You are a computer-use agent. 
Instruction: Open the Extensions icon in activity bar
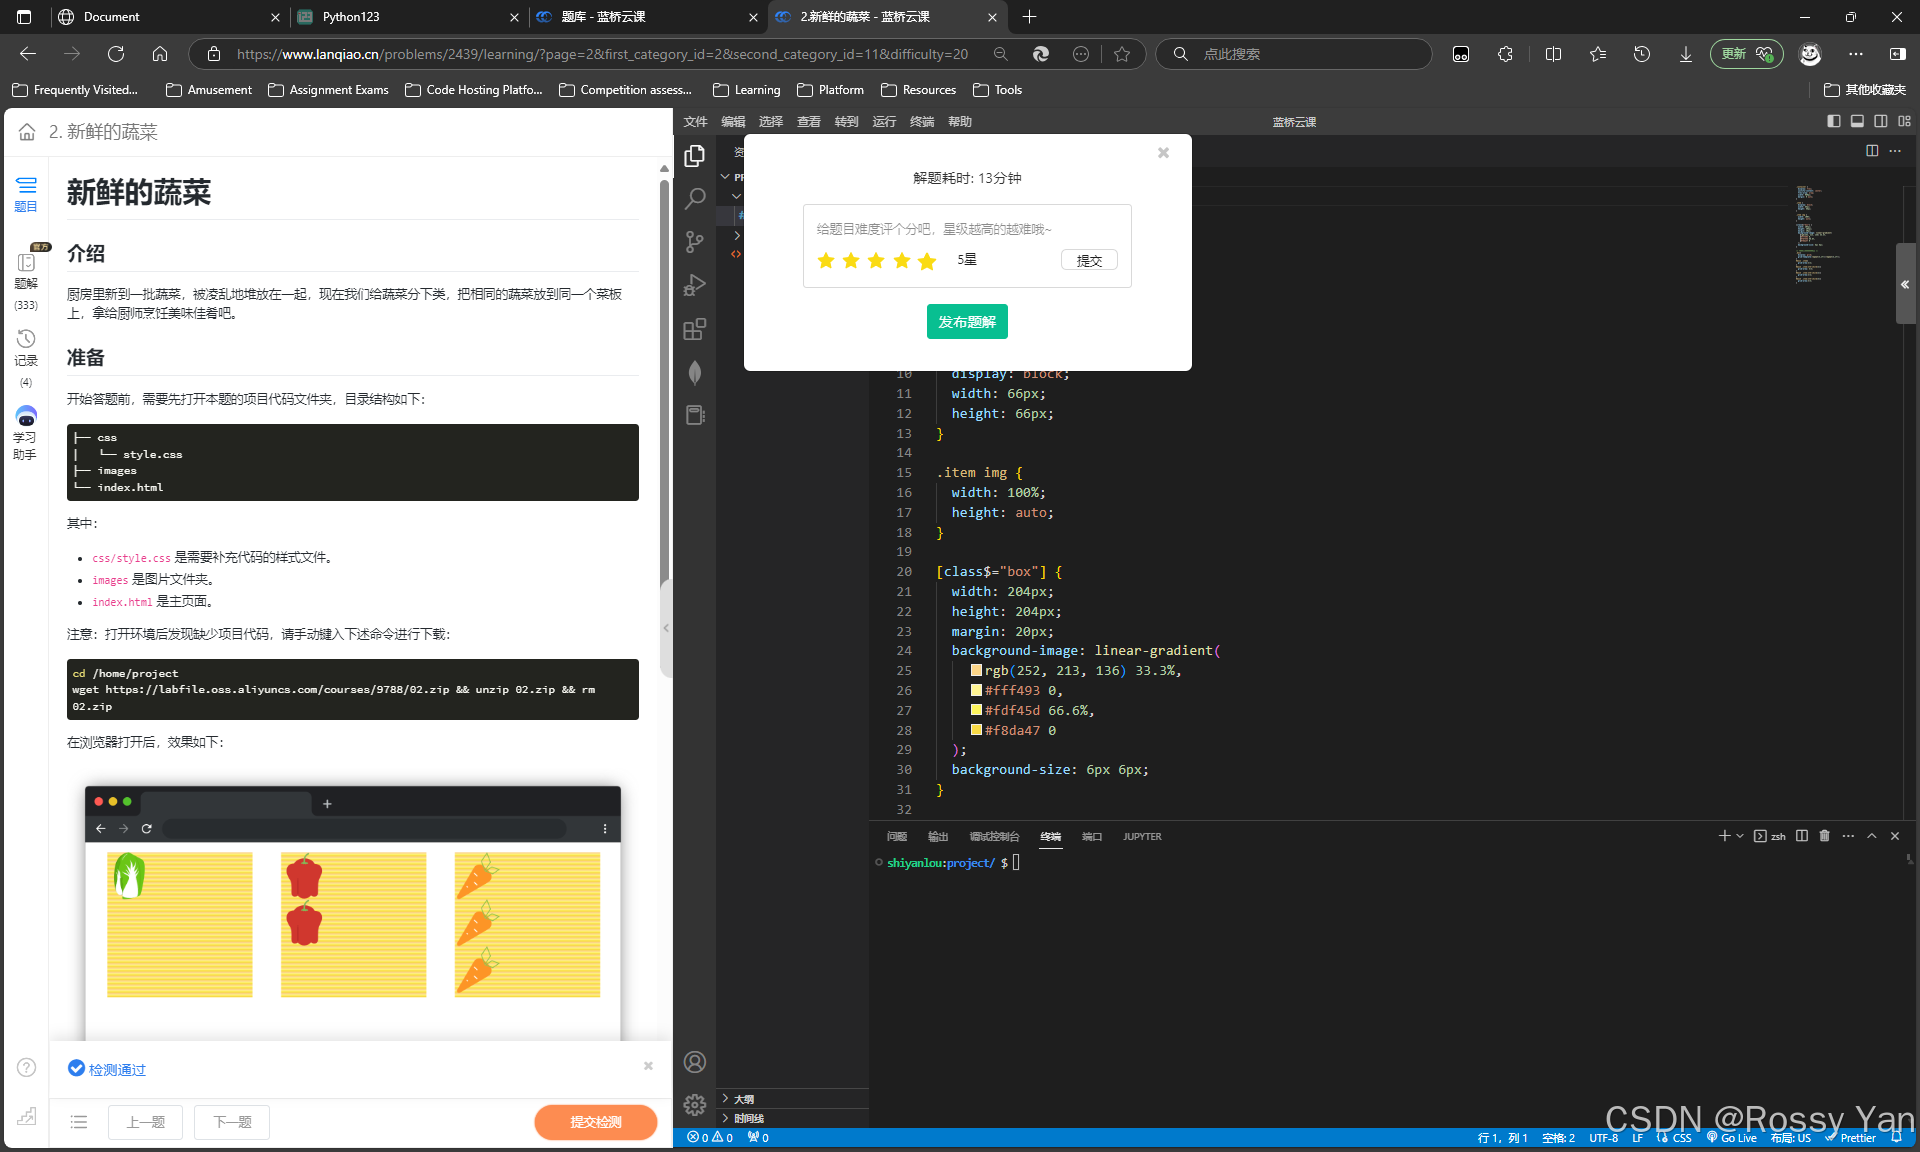[x=695, y=329]
